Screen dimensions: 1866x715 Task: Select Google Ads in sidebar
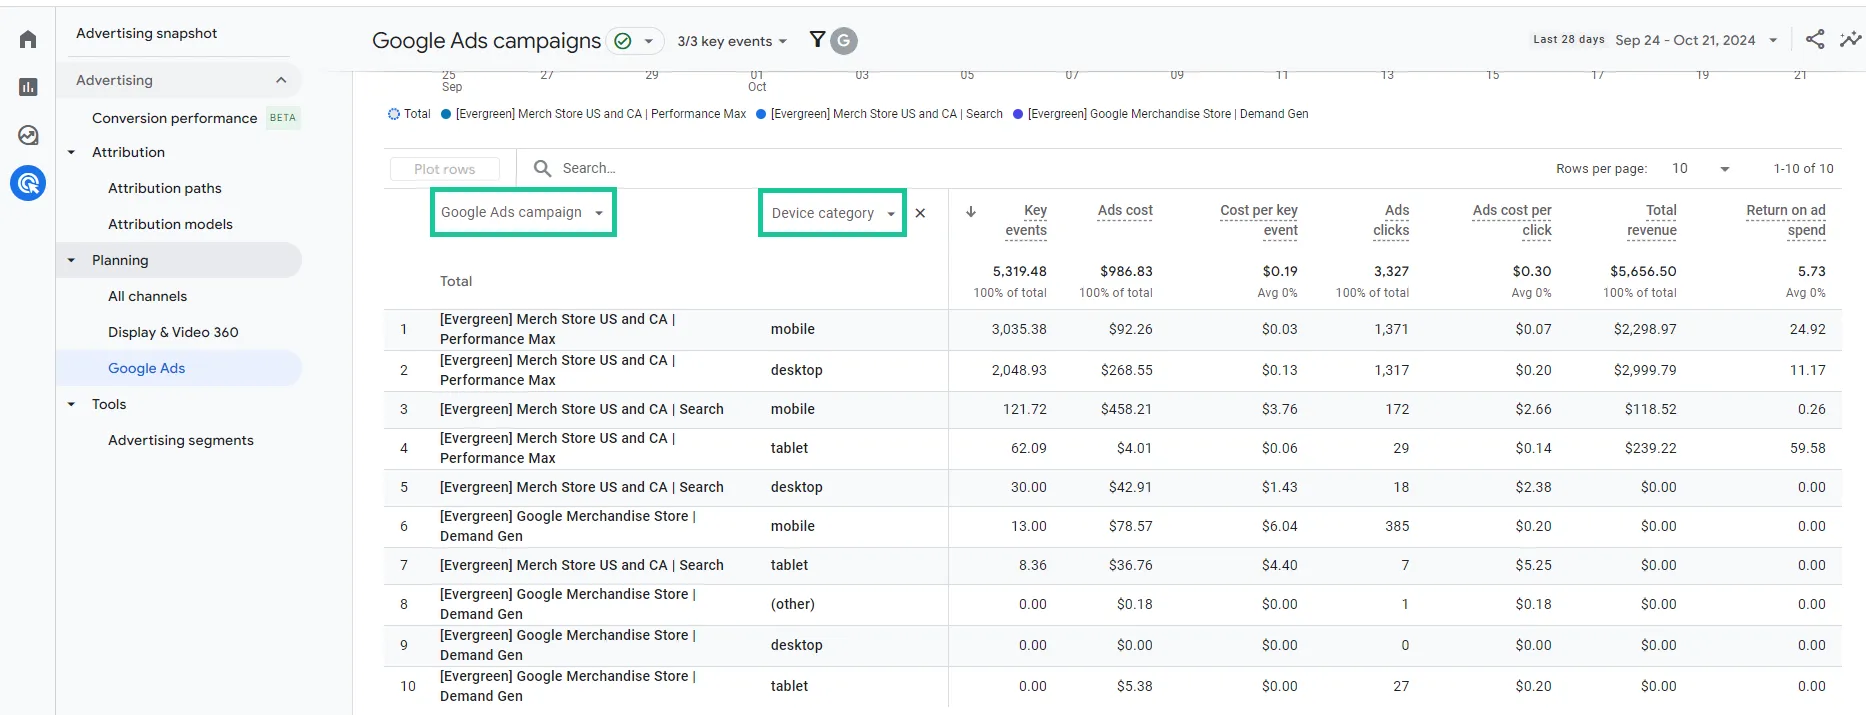[146, 368]
